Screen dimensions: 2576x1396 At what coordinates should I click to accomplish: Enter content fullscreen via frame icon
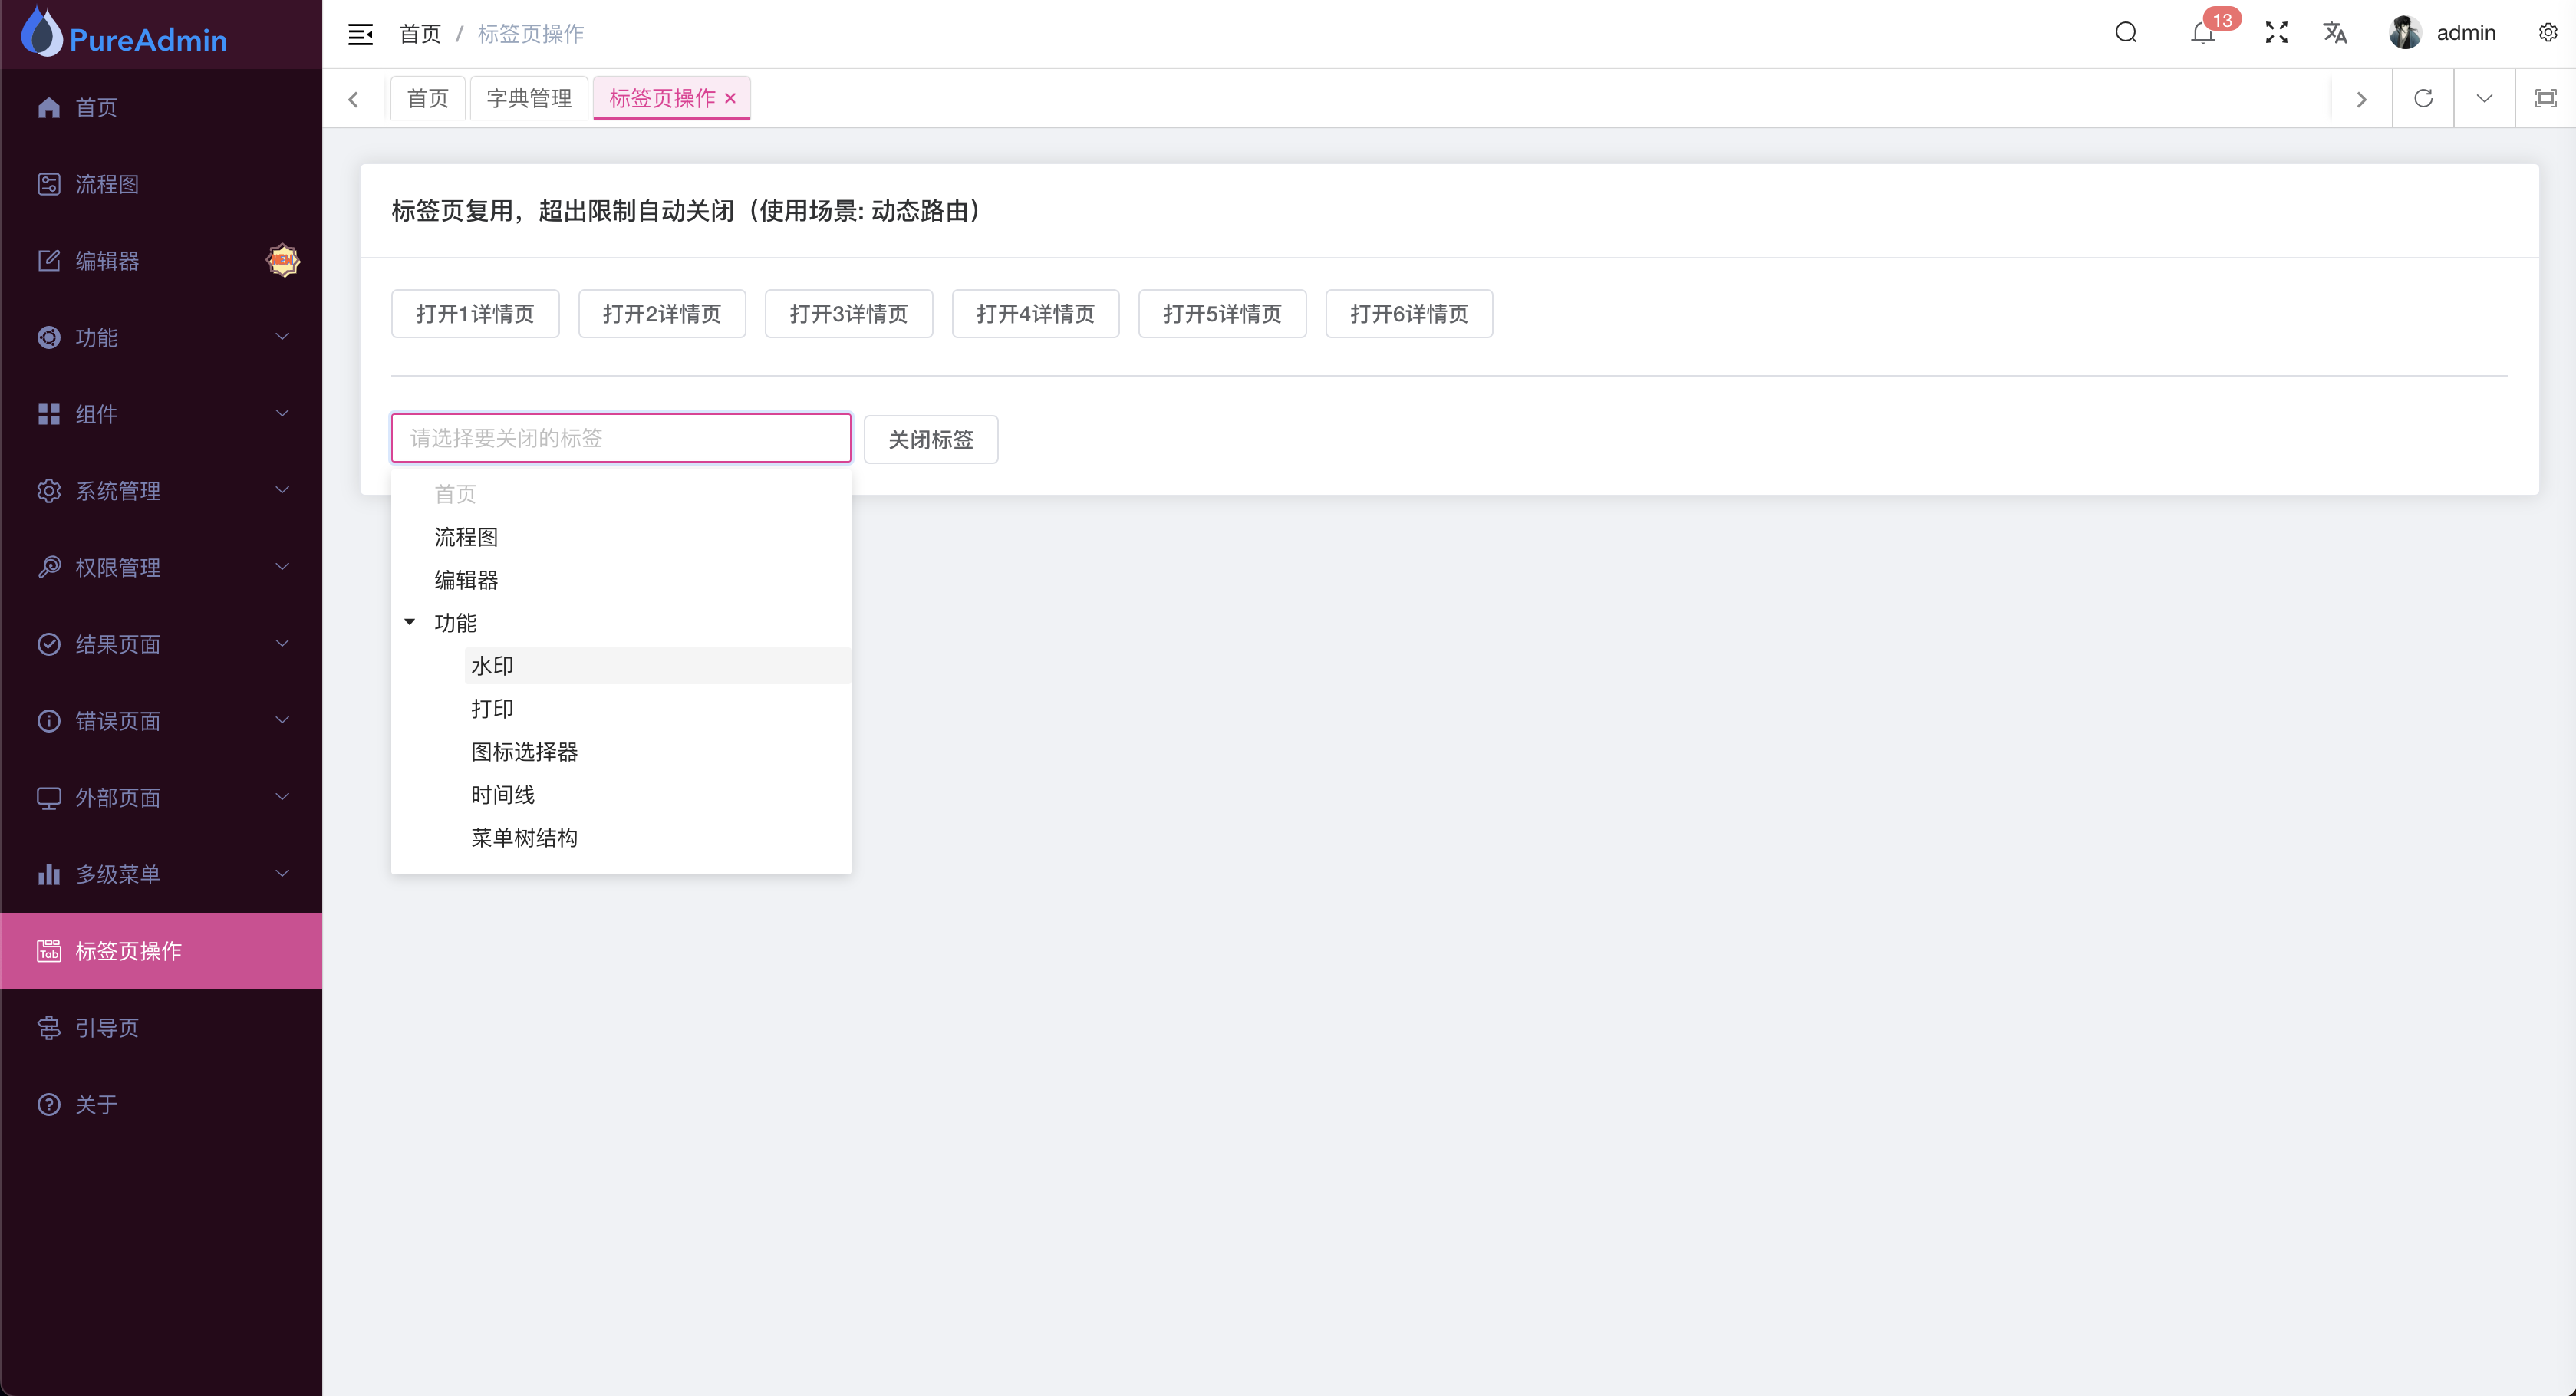click(2546, 98)
